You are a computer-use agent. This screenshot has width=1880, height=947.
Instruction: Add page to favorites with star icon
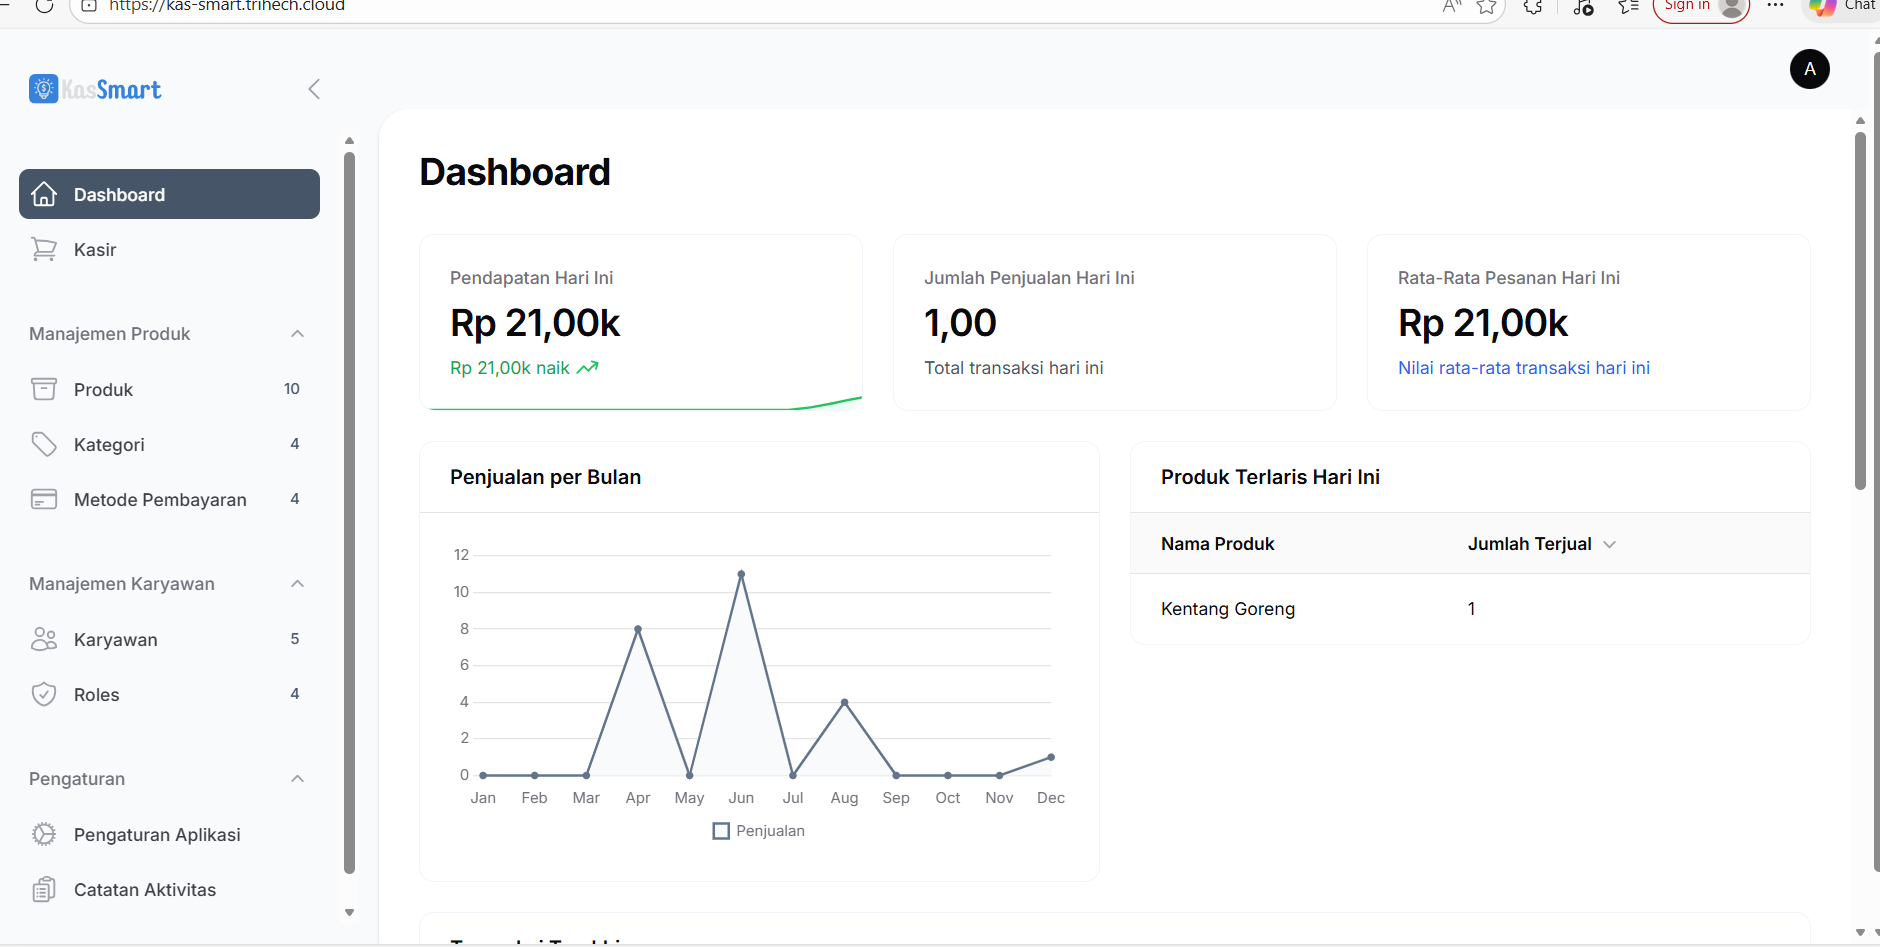click(1487, 6)
